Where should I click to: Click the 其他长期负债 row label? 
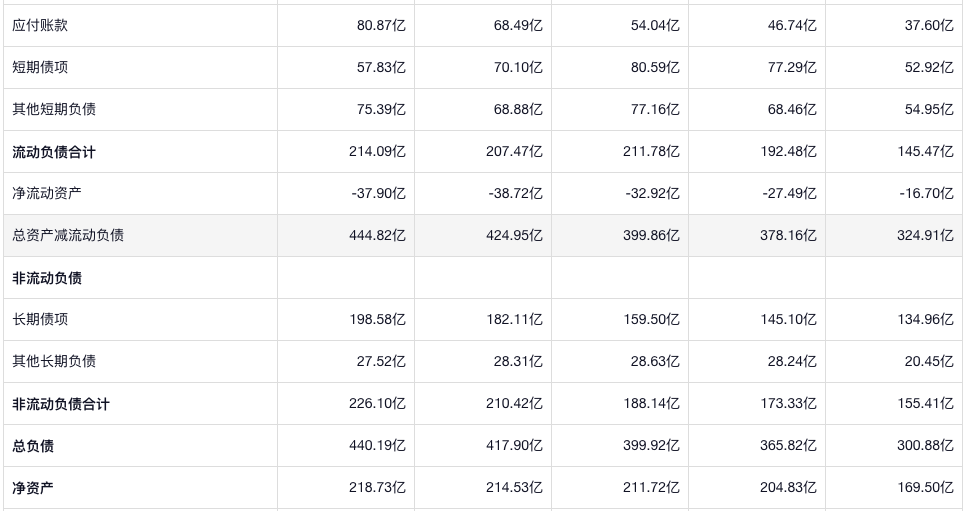[x=54, y=361]
